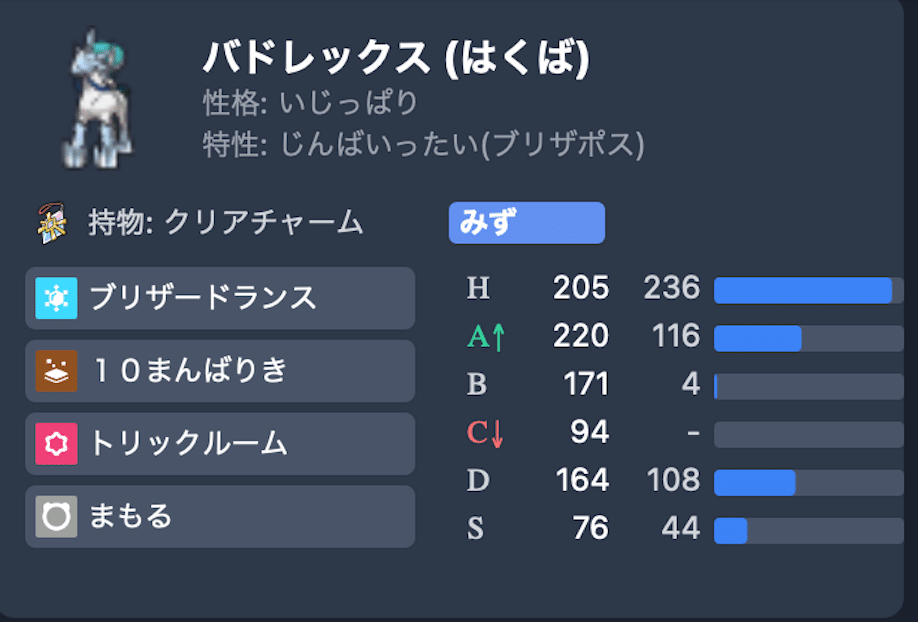This screenshot has width=918, height=622.
Task: Click the バドレックス (はくば) name heading
Action: pyautogui.click(x=396, y=59)
